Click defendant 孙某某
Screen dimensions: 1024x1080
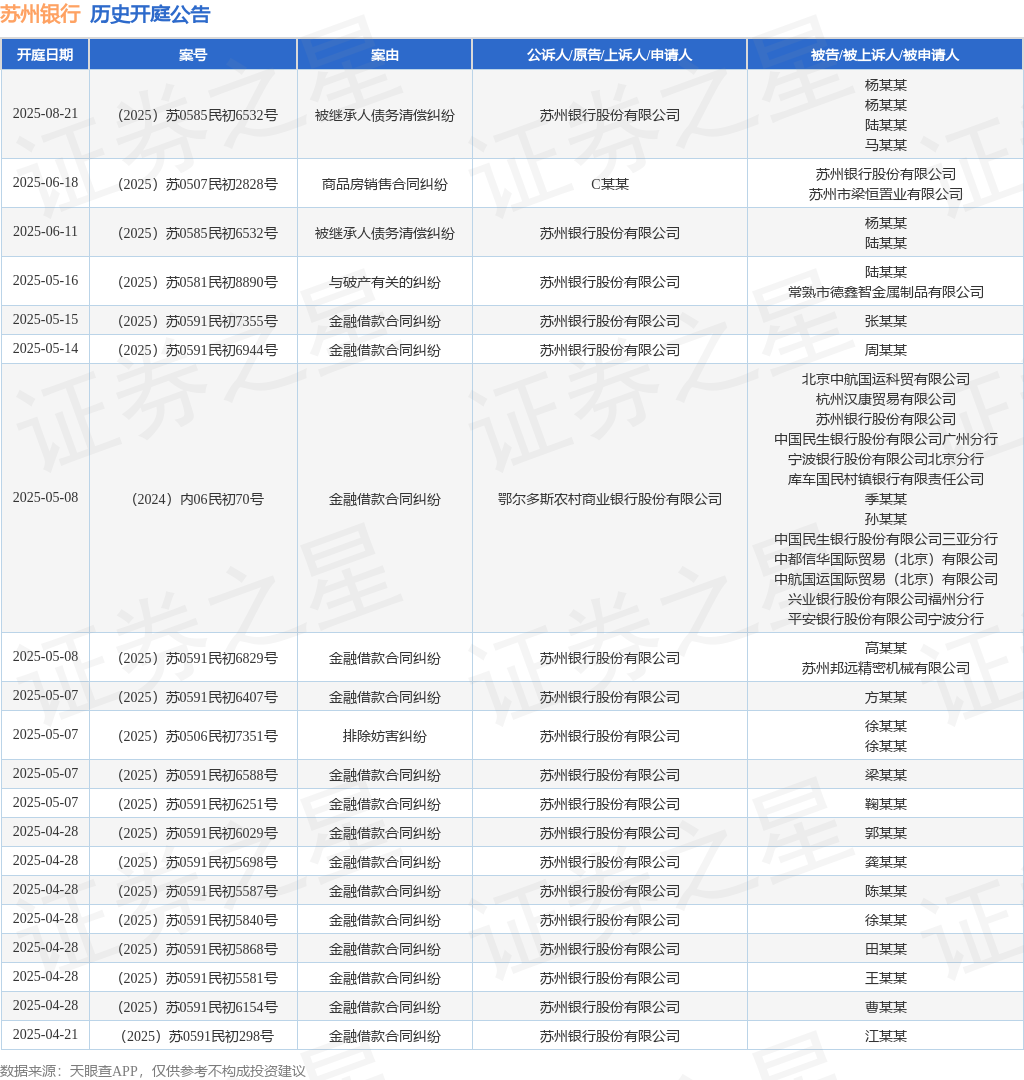tap(886, 519)
